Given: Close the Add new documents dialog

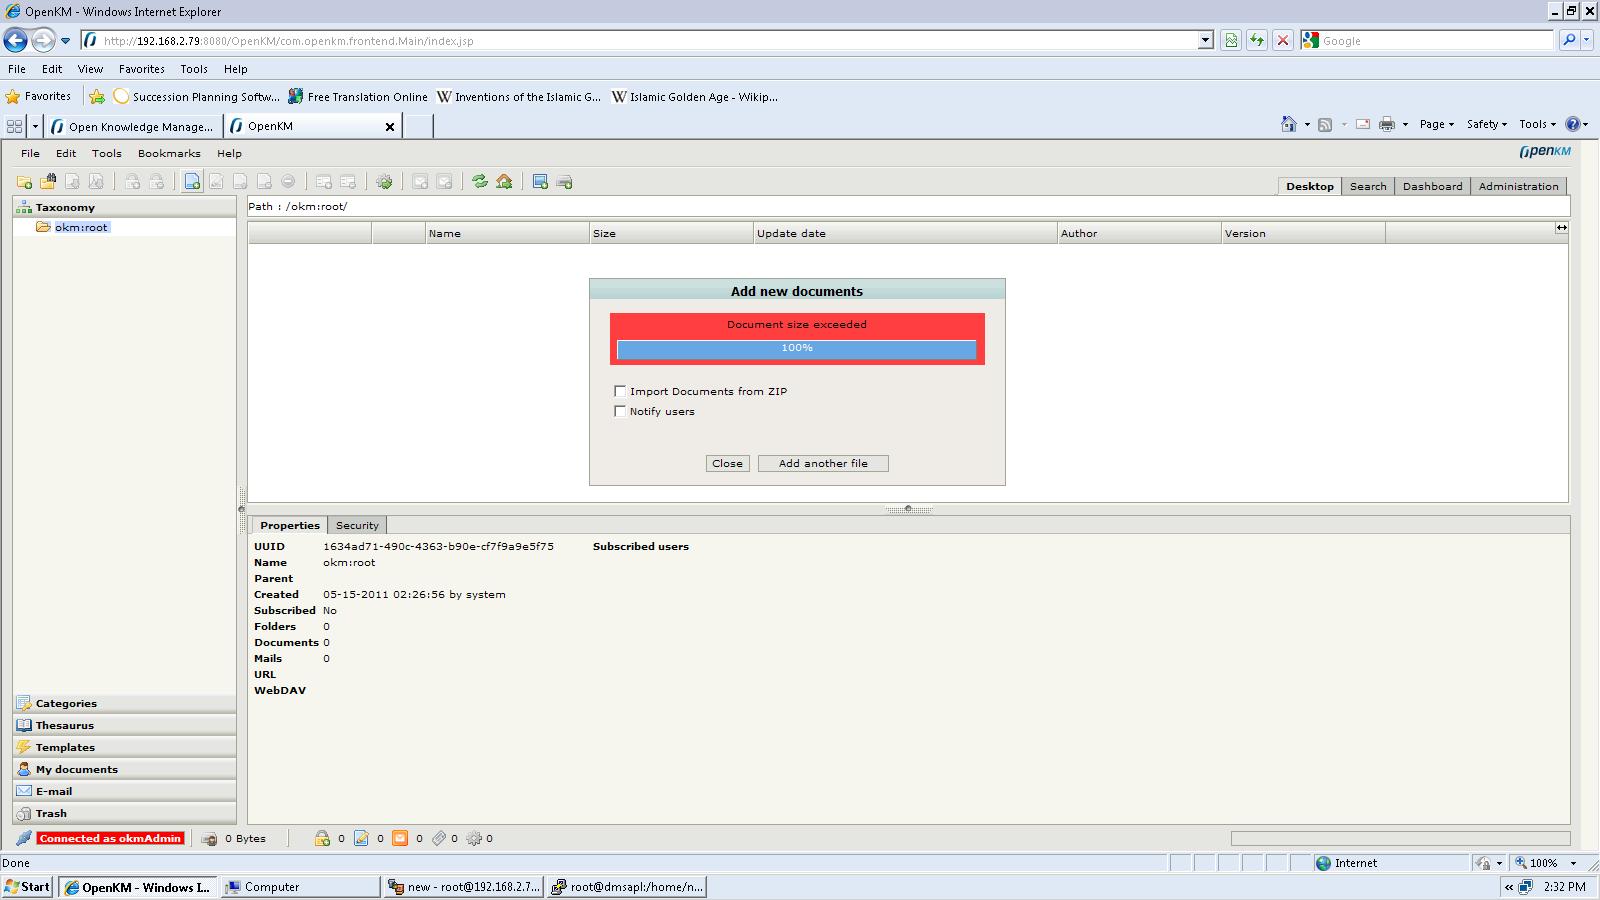Looking at the screenshot, I should pos(727,463).
